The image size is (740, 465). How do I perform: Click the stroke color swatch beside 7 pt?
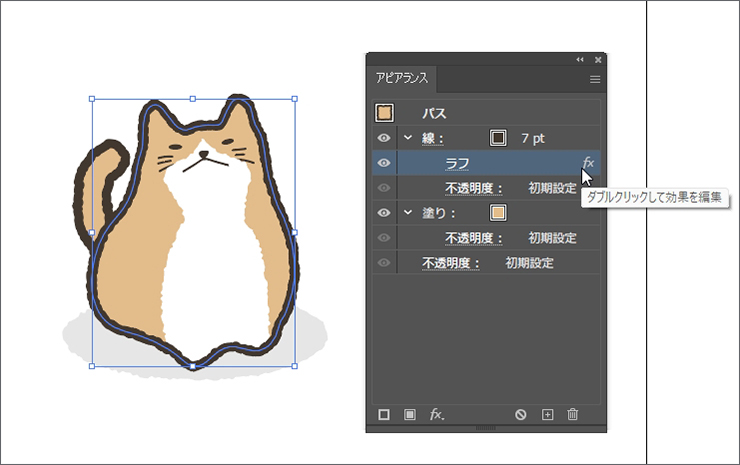pos(498,137)
